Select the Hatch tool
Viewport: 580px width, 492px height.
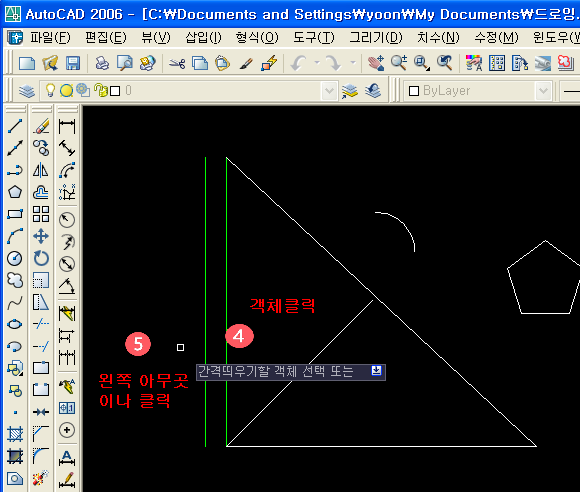(x=15, y=434)
